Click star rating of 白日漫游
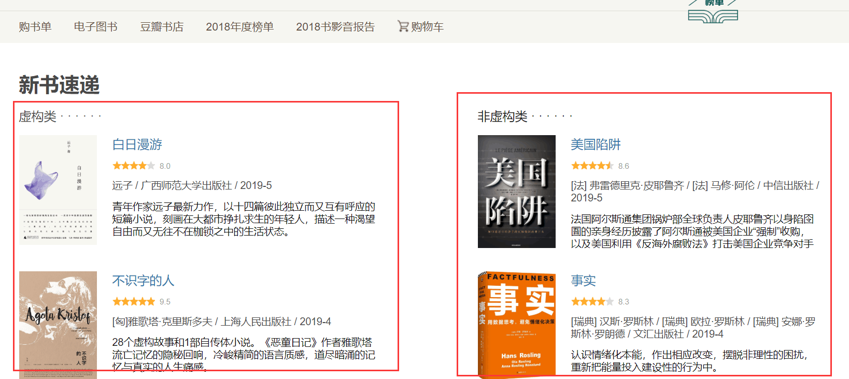The width and height of the screenshot is (849, 379). (134, 166)
